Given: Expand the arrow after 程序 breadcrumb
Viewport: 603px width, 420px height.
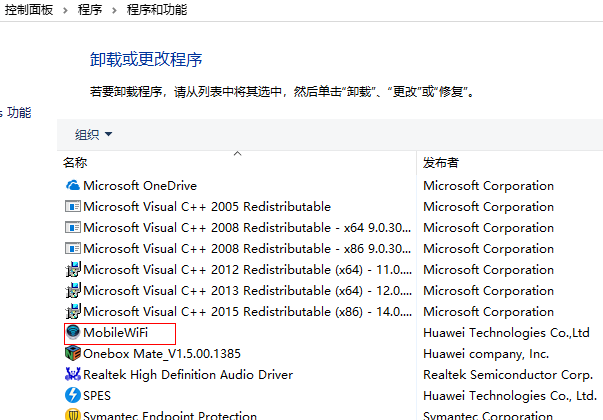Looking at the screenshot, I should pyautogui.click(x=114, y=10).
